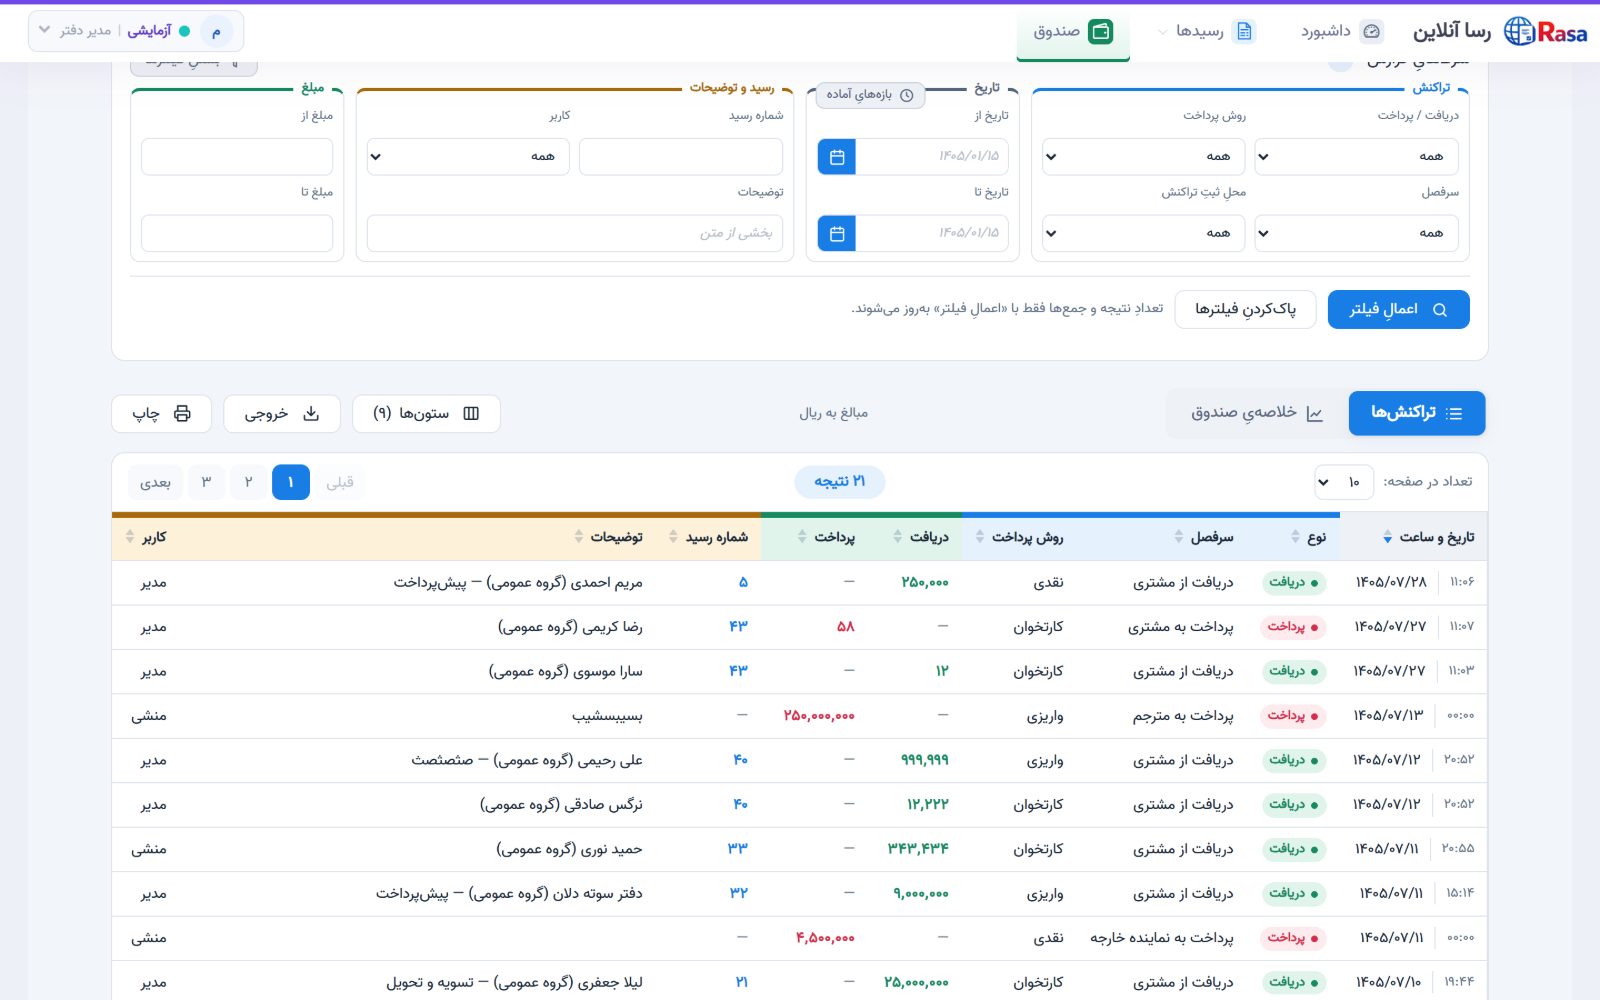The height and width of the screenshot is (1000, 1600).
Task: Sort by نوع column
Action: pyautogui.click(x=1309, y=538)
